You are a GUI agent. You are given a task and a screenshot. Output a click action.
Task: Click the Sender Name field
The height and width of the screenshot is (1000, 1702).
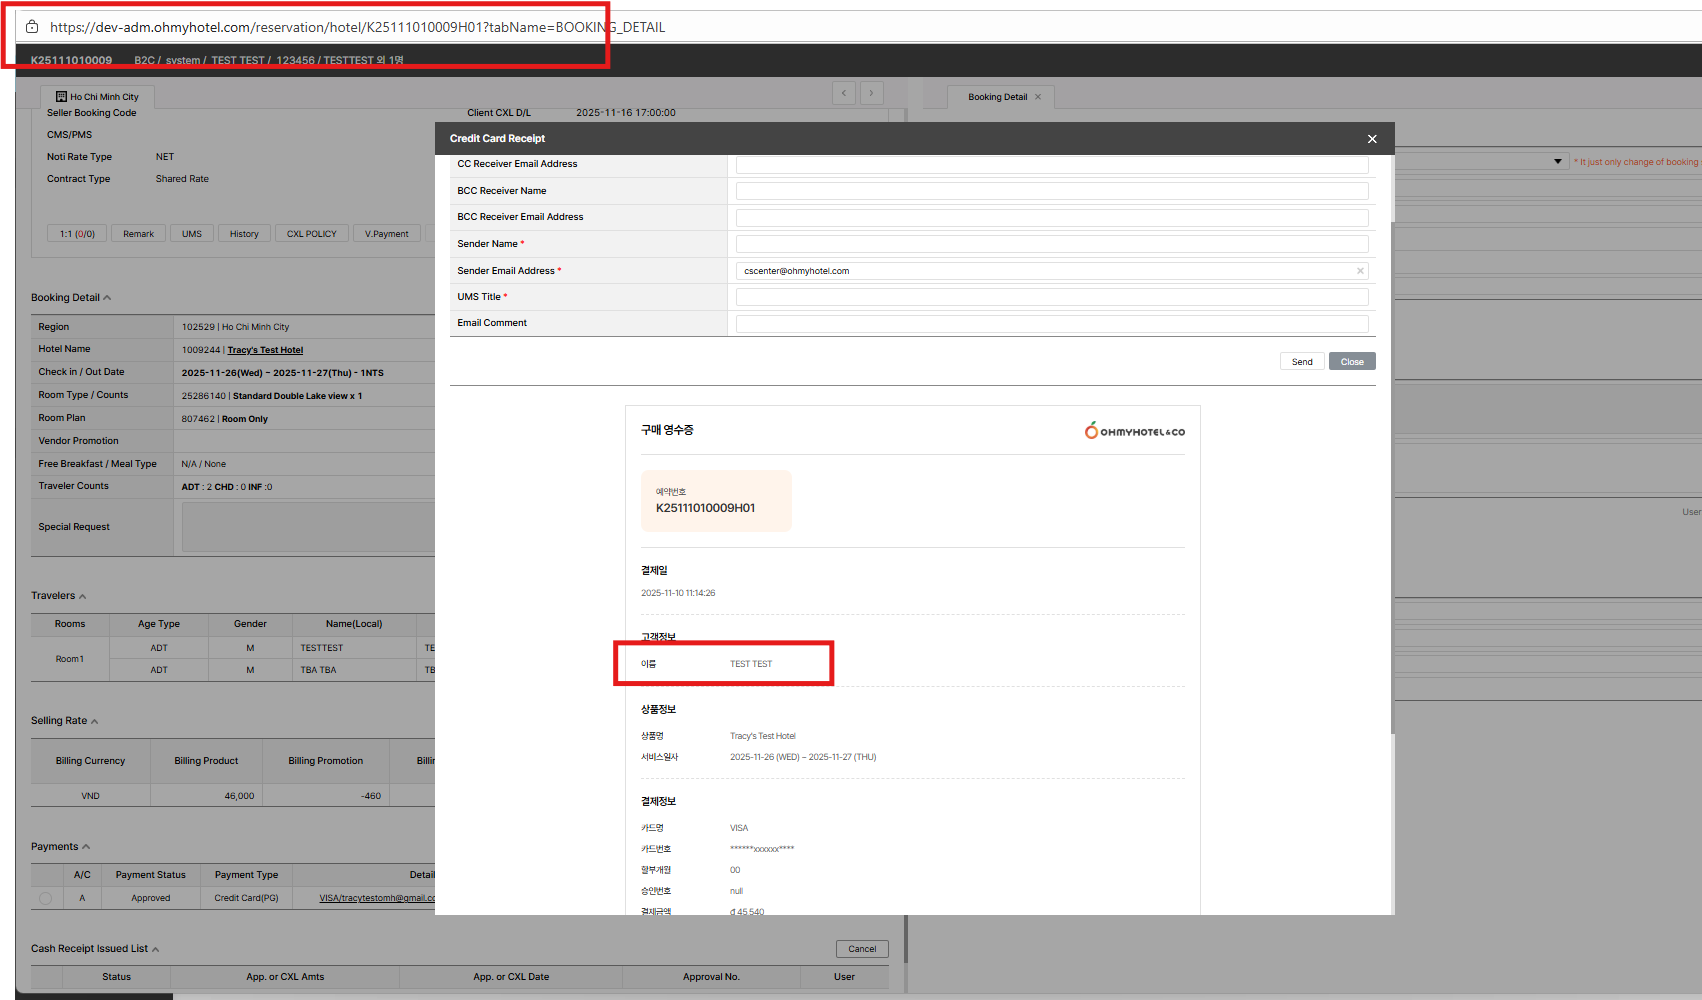pyautogui.click(x=1052, y=244)
